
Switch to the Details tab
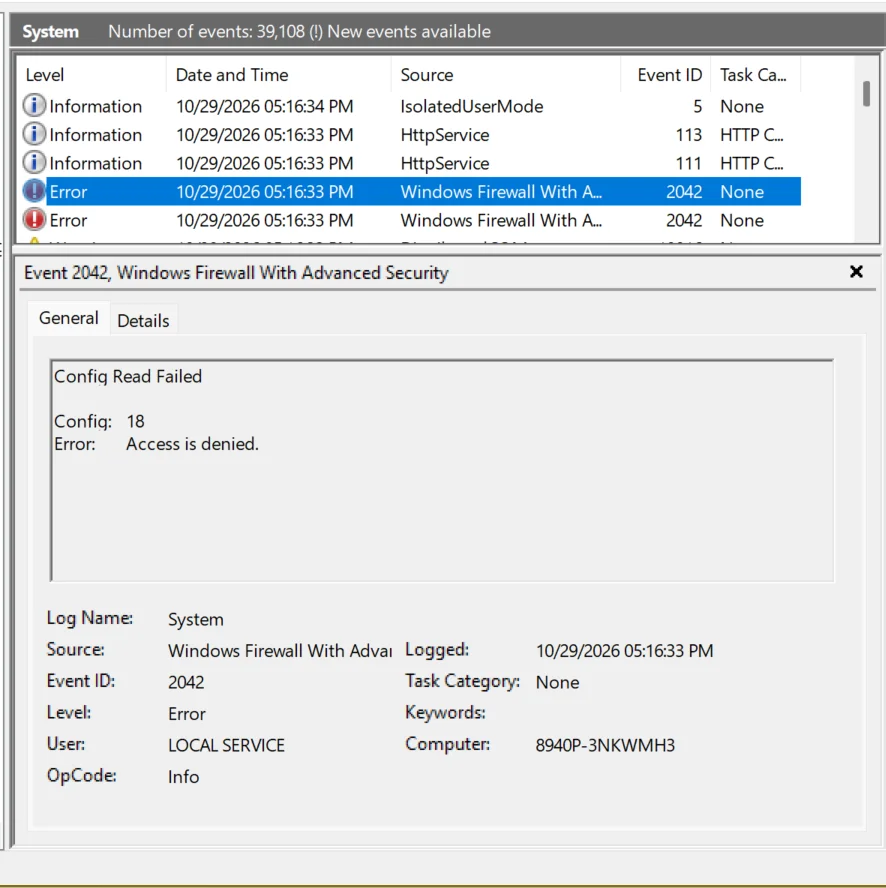point(143,321)
